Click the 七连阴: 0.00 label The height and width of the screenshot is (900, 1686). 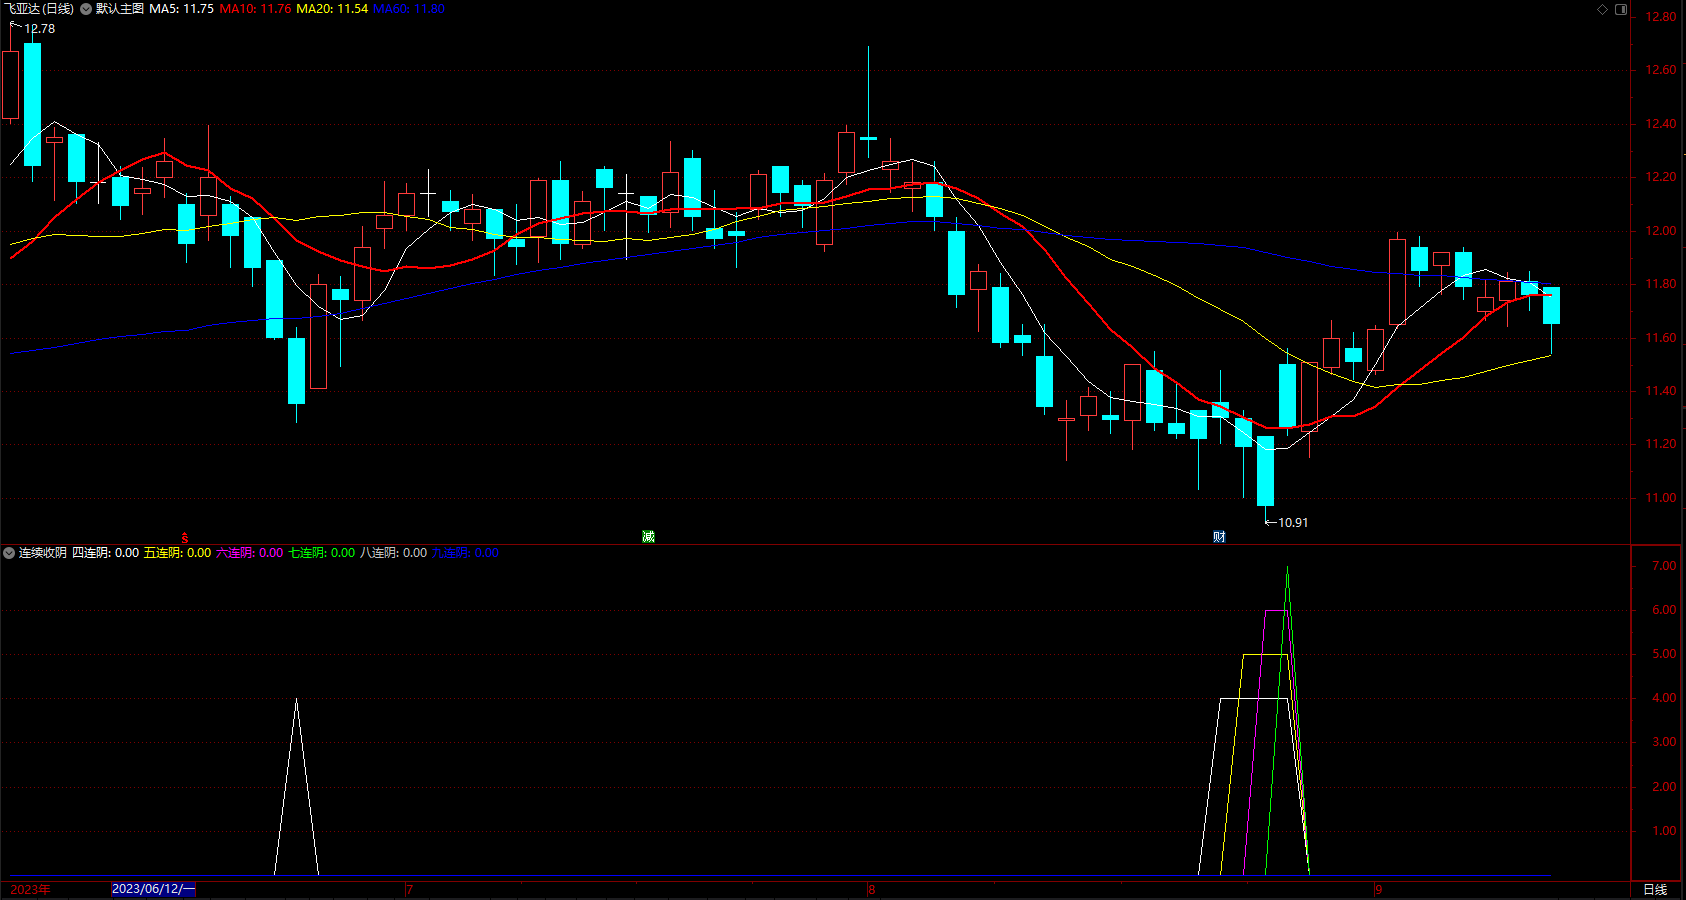tap(322, 553)
